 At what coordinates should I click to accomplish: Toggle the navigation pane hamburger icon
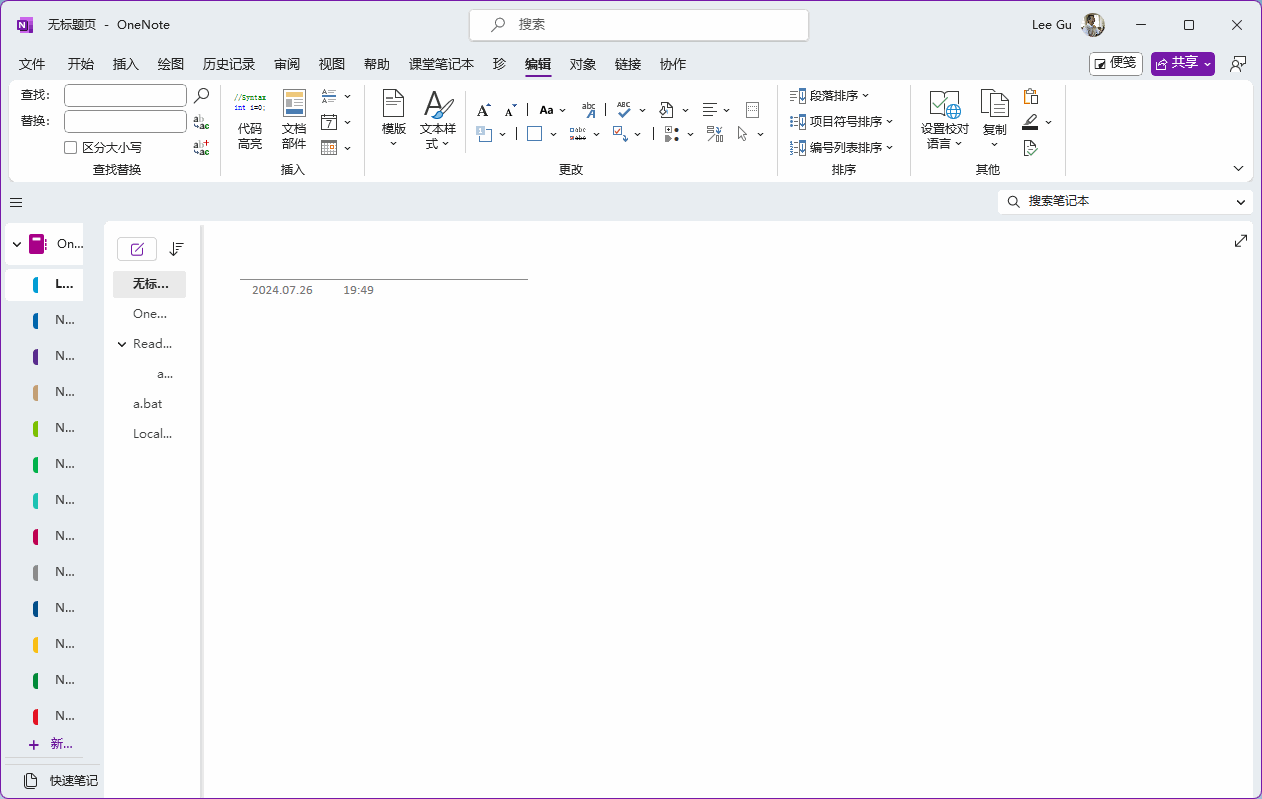[16, 202]
